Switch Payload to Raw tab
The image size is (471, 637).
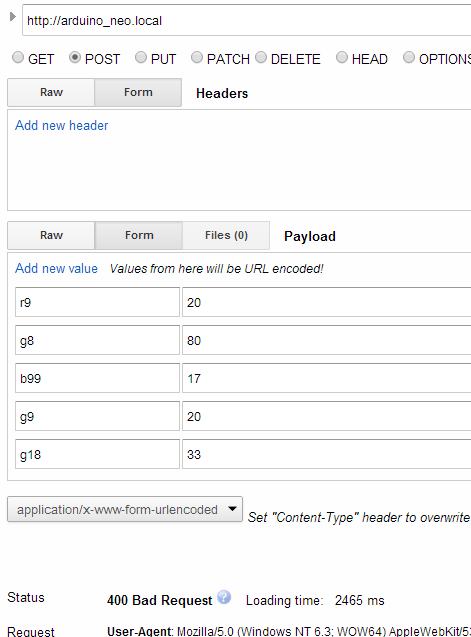(x=51, y=236)
